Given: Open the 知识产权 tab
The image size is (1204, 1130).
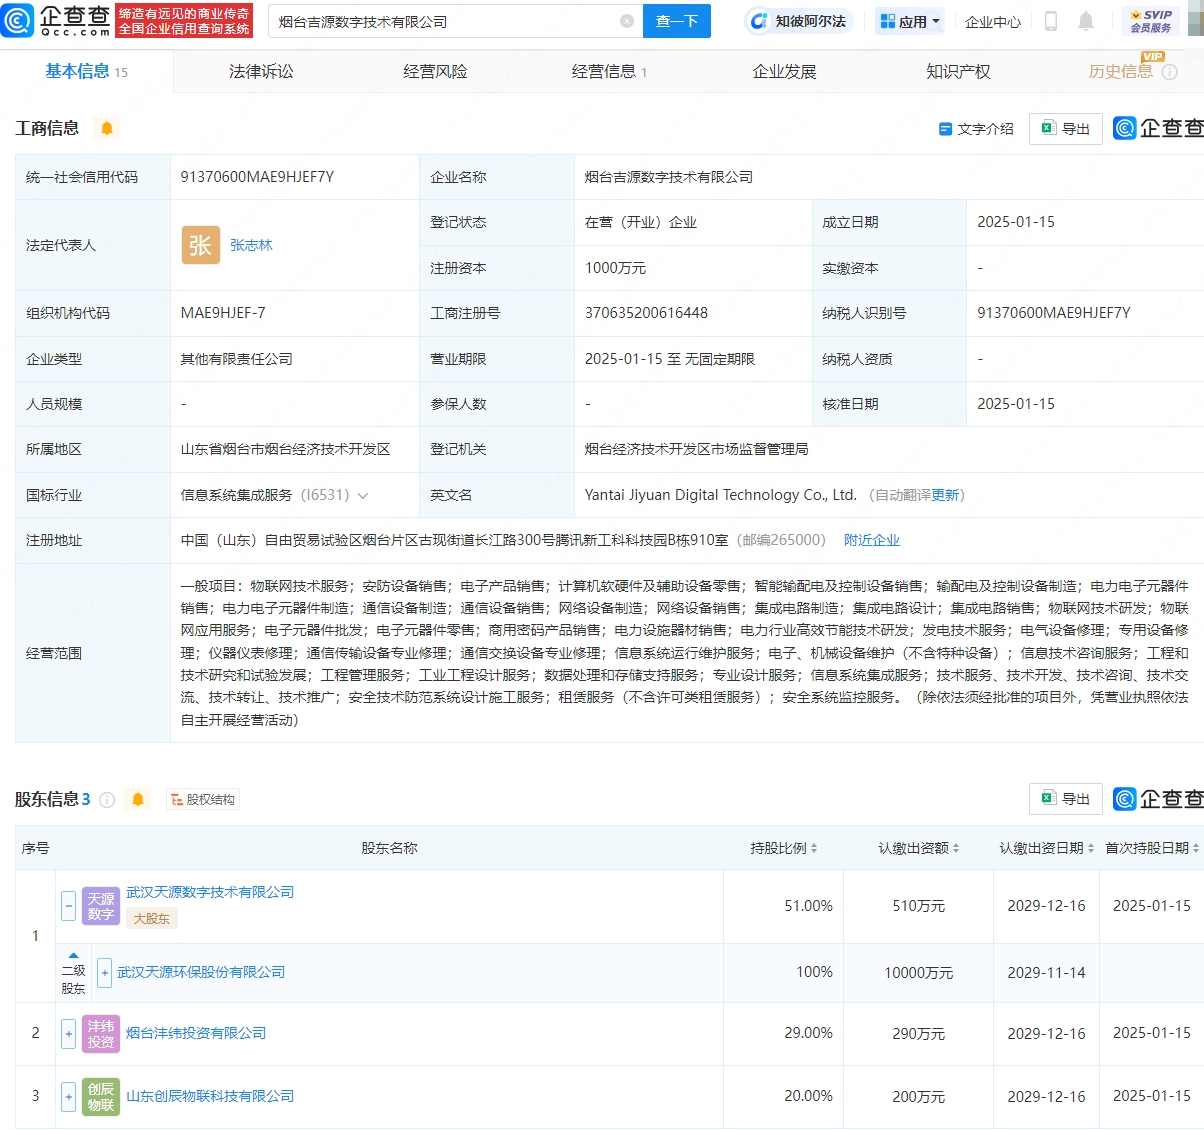Looking at the screenshot, I should [x=958, y=71].
